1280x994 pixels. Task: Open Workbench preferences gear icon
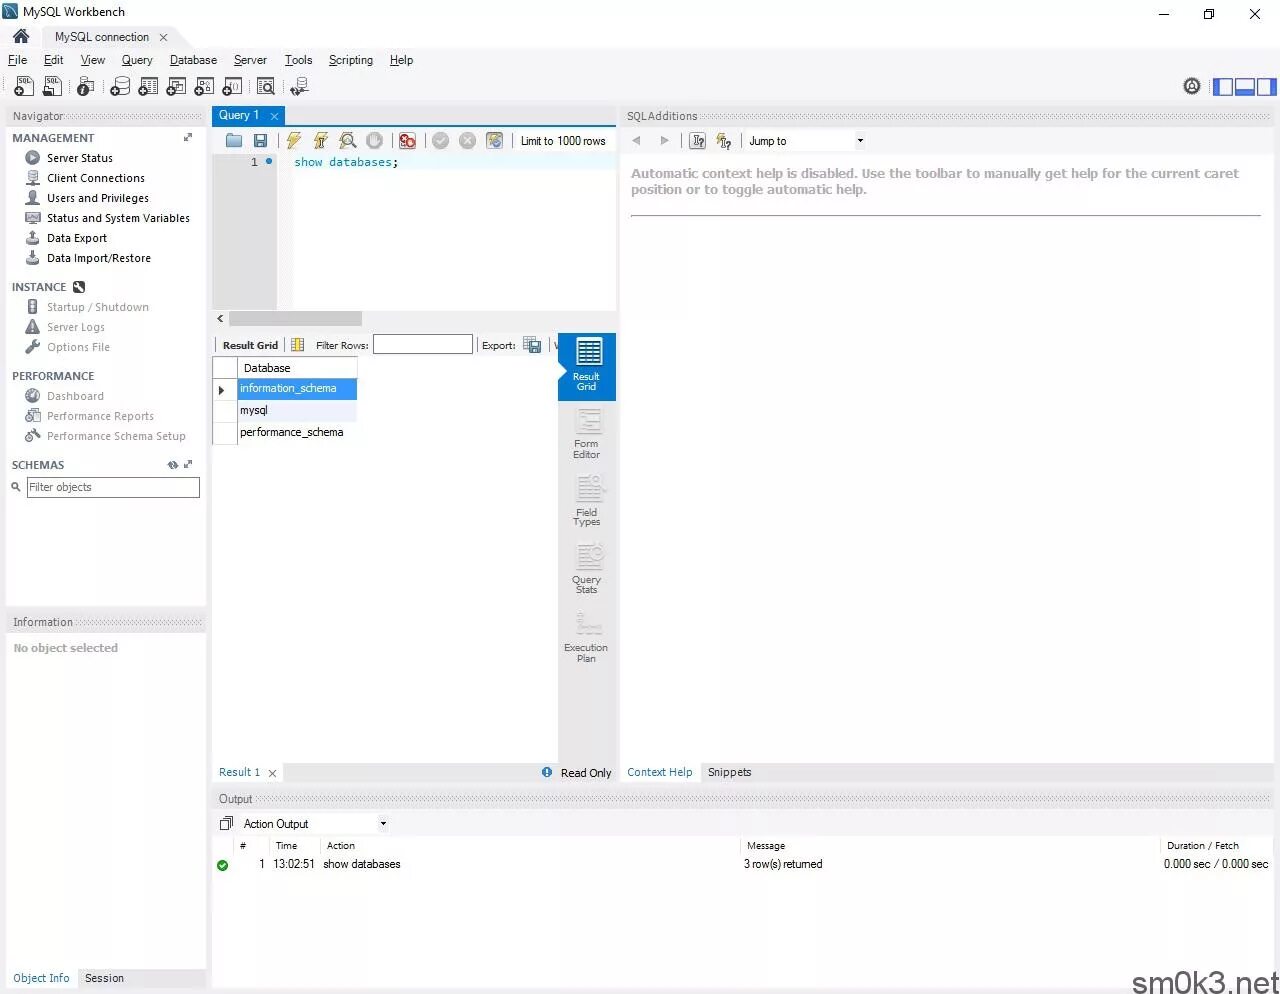pyautogui.click(x=1192, y=87)
